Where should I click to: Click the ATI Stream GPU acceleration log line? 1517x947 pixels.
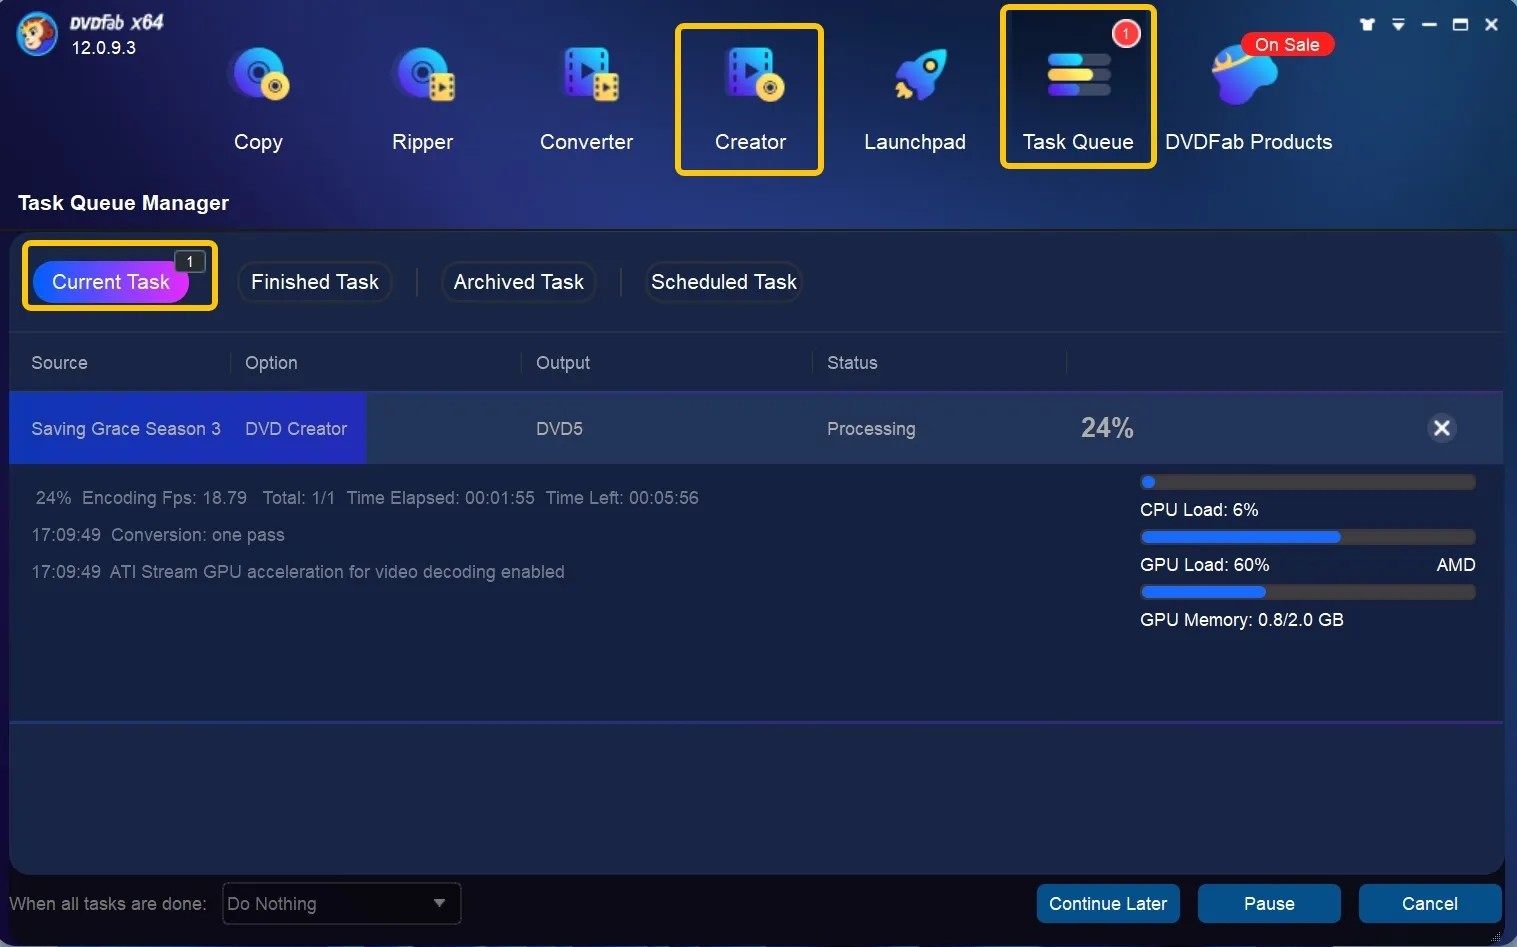tap(298, 572)
